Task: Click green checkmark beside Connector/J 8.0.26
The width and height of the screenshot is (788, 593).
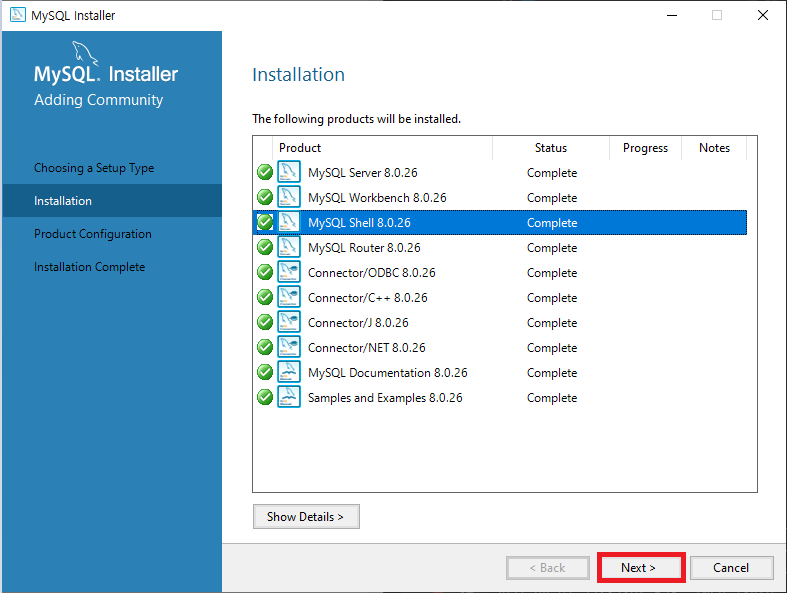Action: (265, 322)
